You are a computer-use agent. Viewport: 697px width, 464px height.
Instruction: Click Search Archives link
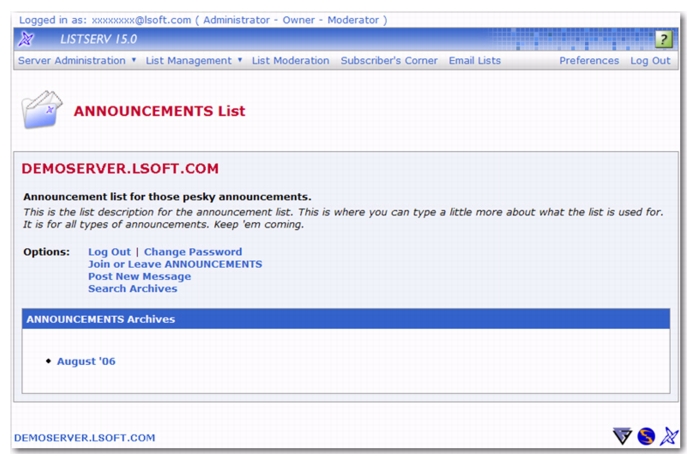132,289
